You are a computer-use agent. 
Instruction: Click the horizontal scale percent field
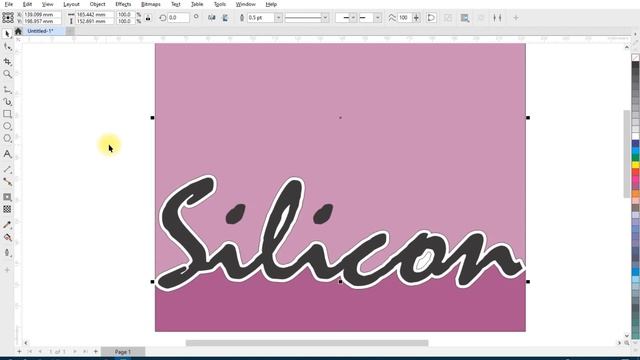pyautogui.click(x=126, y=14)
